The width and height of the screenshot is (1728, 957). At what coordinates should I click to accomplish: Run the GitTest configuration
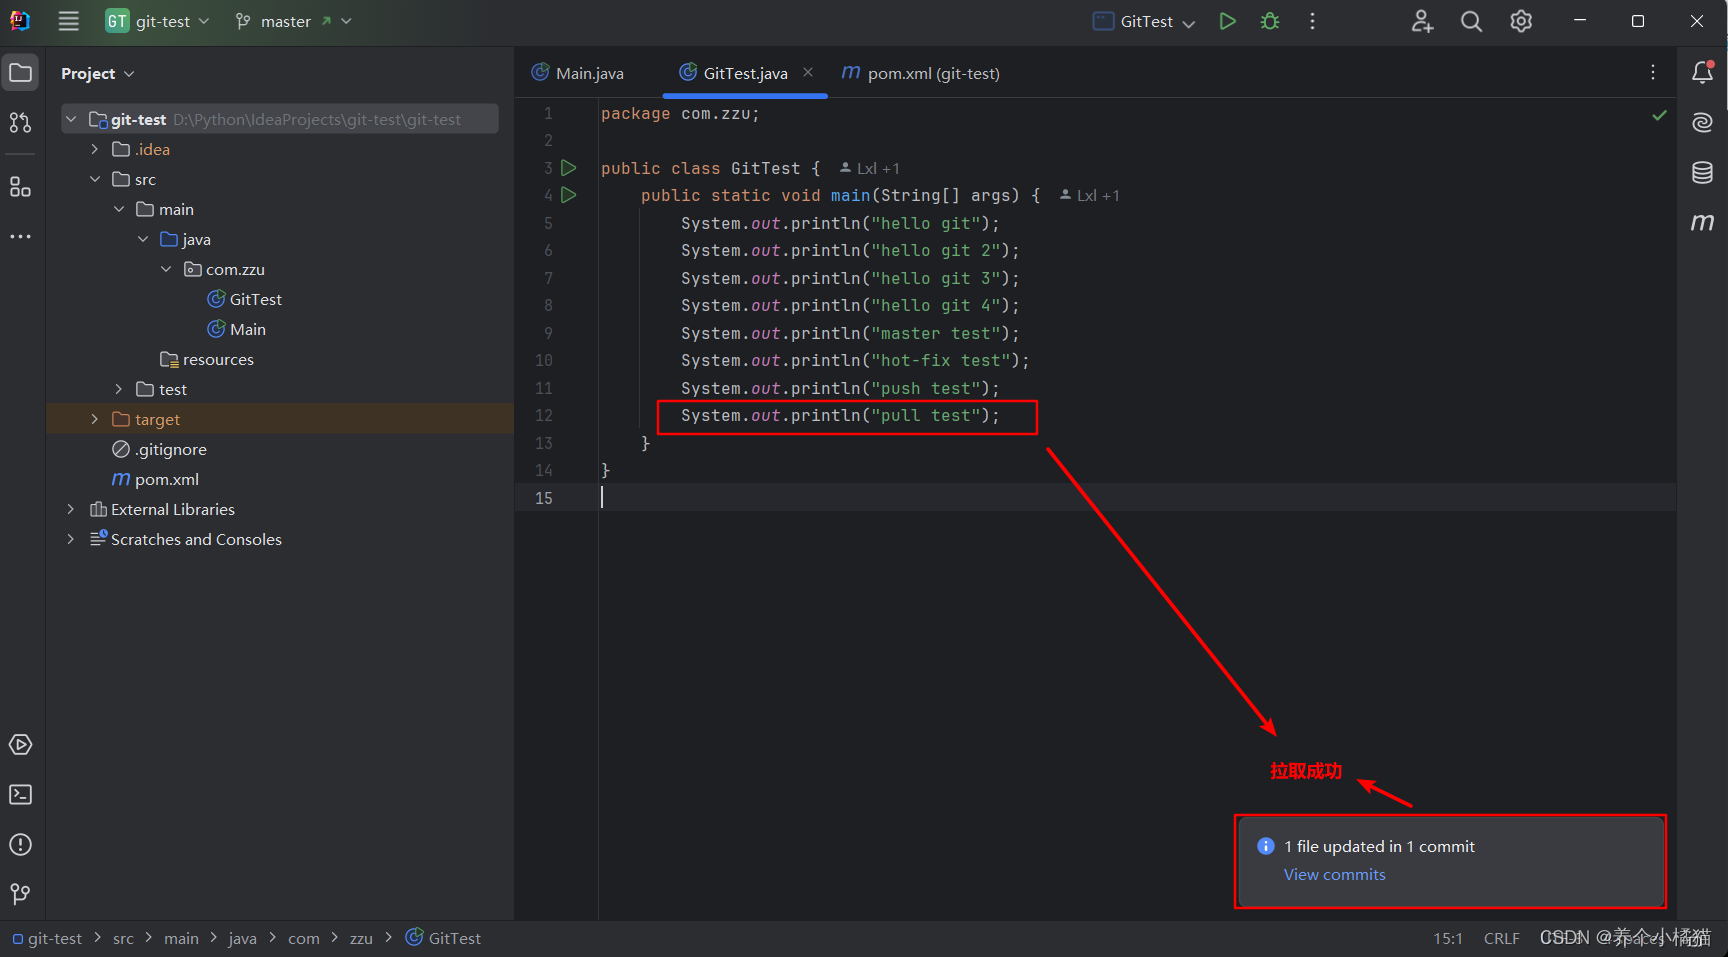tap(1227, 21)
